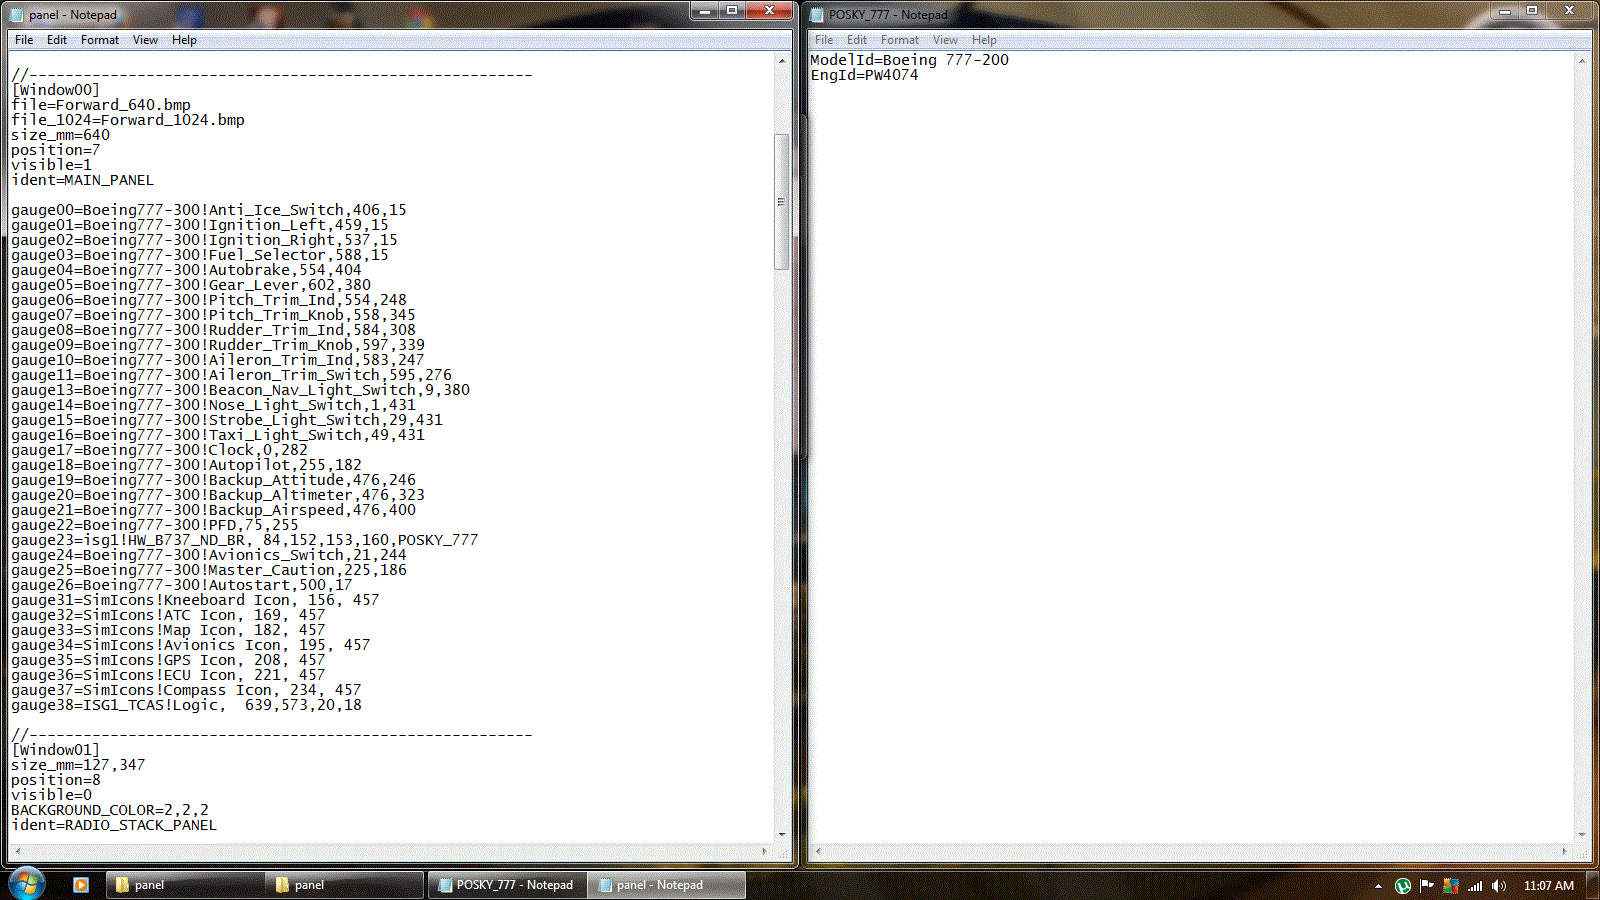The image size is (1600, 900).
Task: Open the uTorrent tray icon
Action: (1403, 886)
